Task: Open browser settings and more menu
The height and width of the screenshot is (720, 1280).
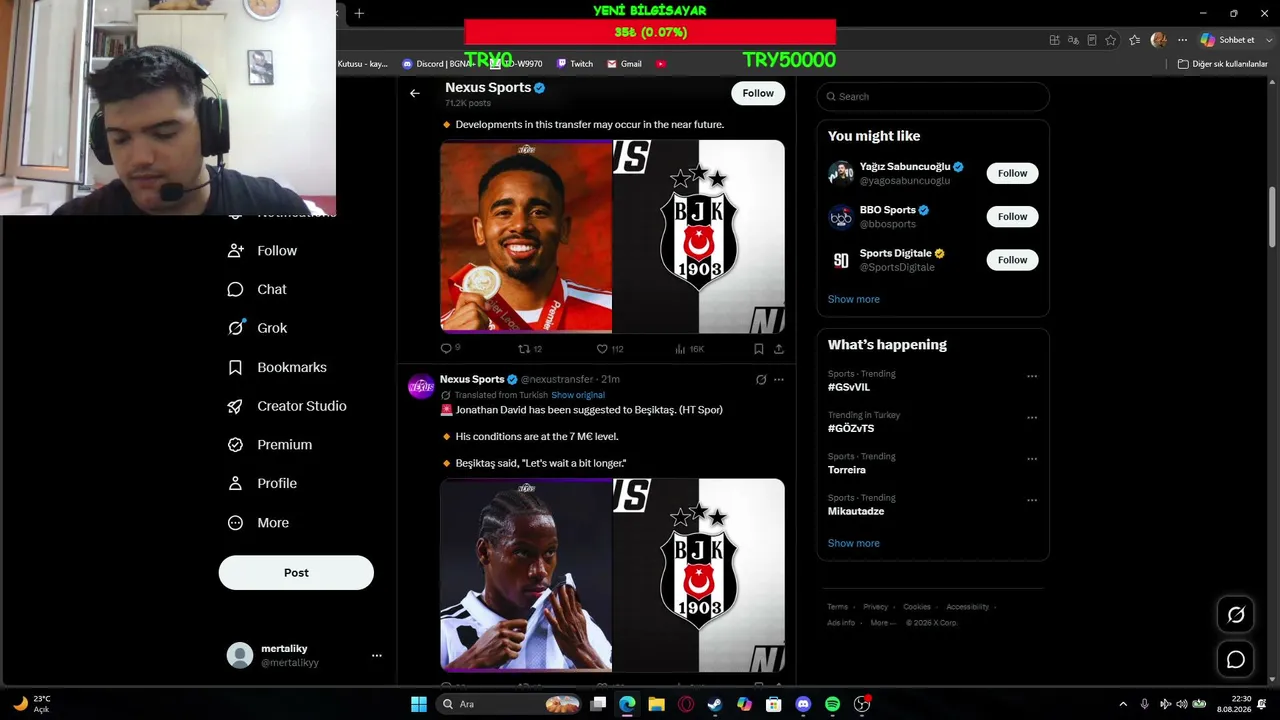Action: click(x=1183, y=40)
